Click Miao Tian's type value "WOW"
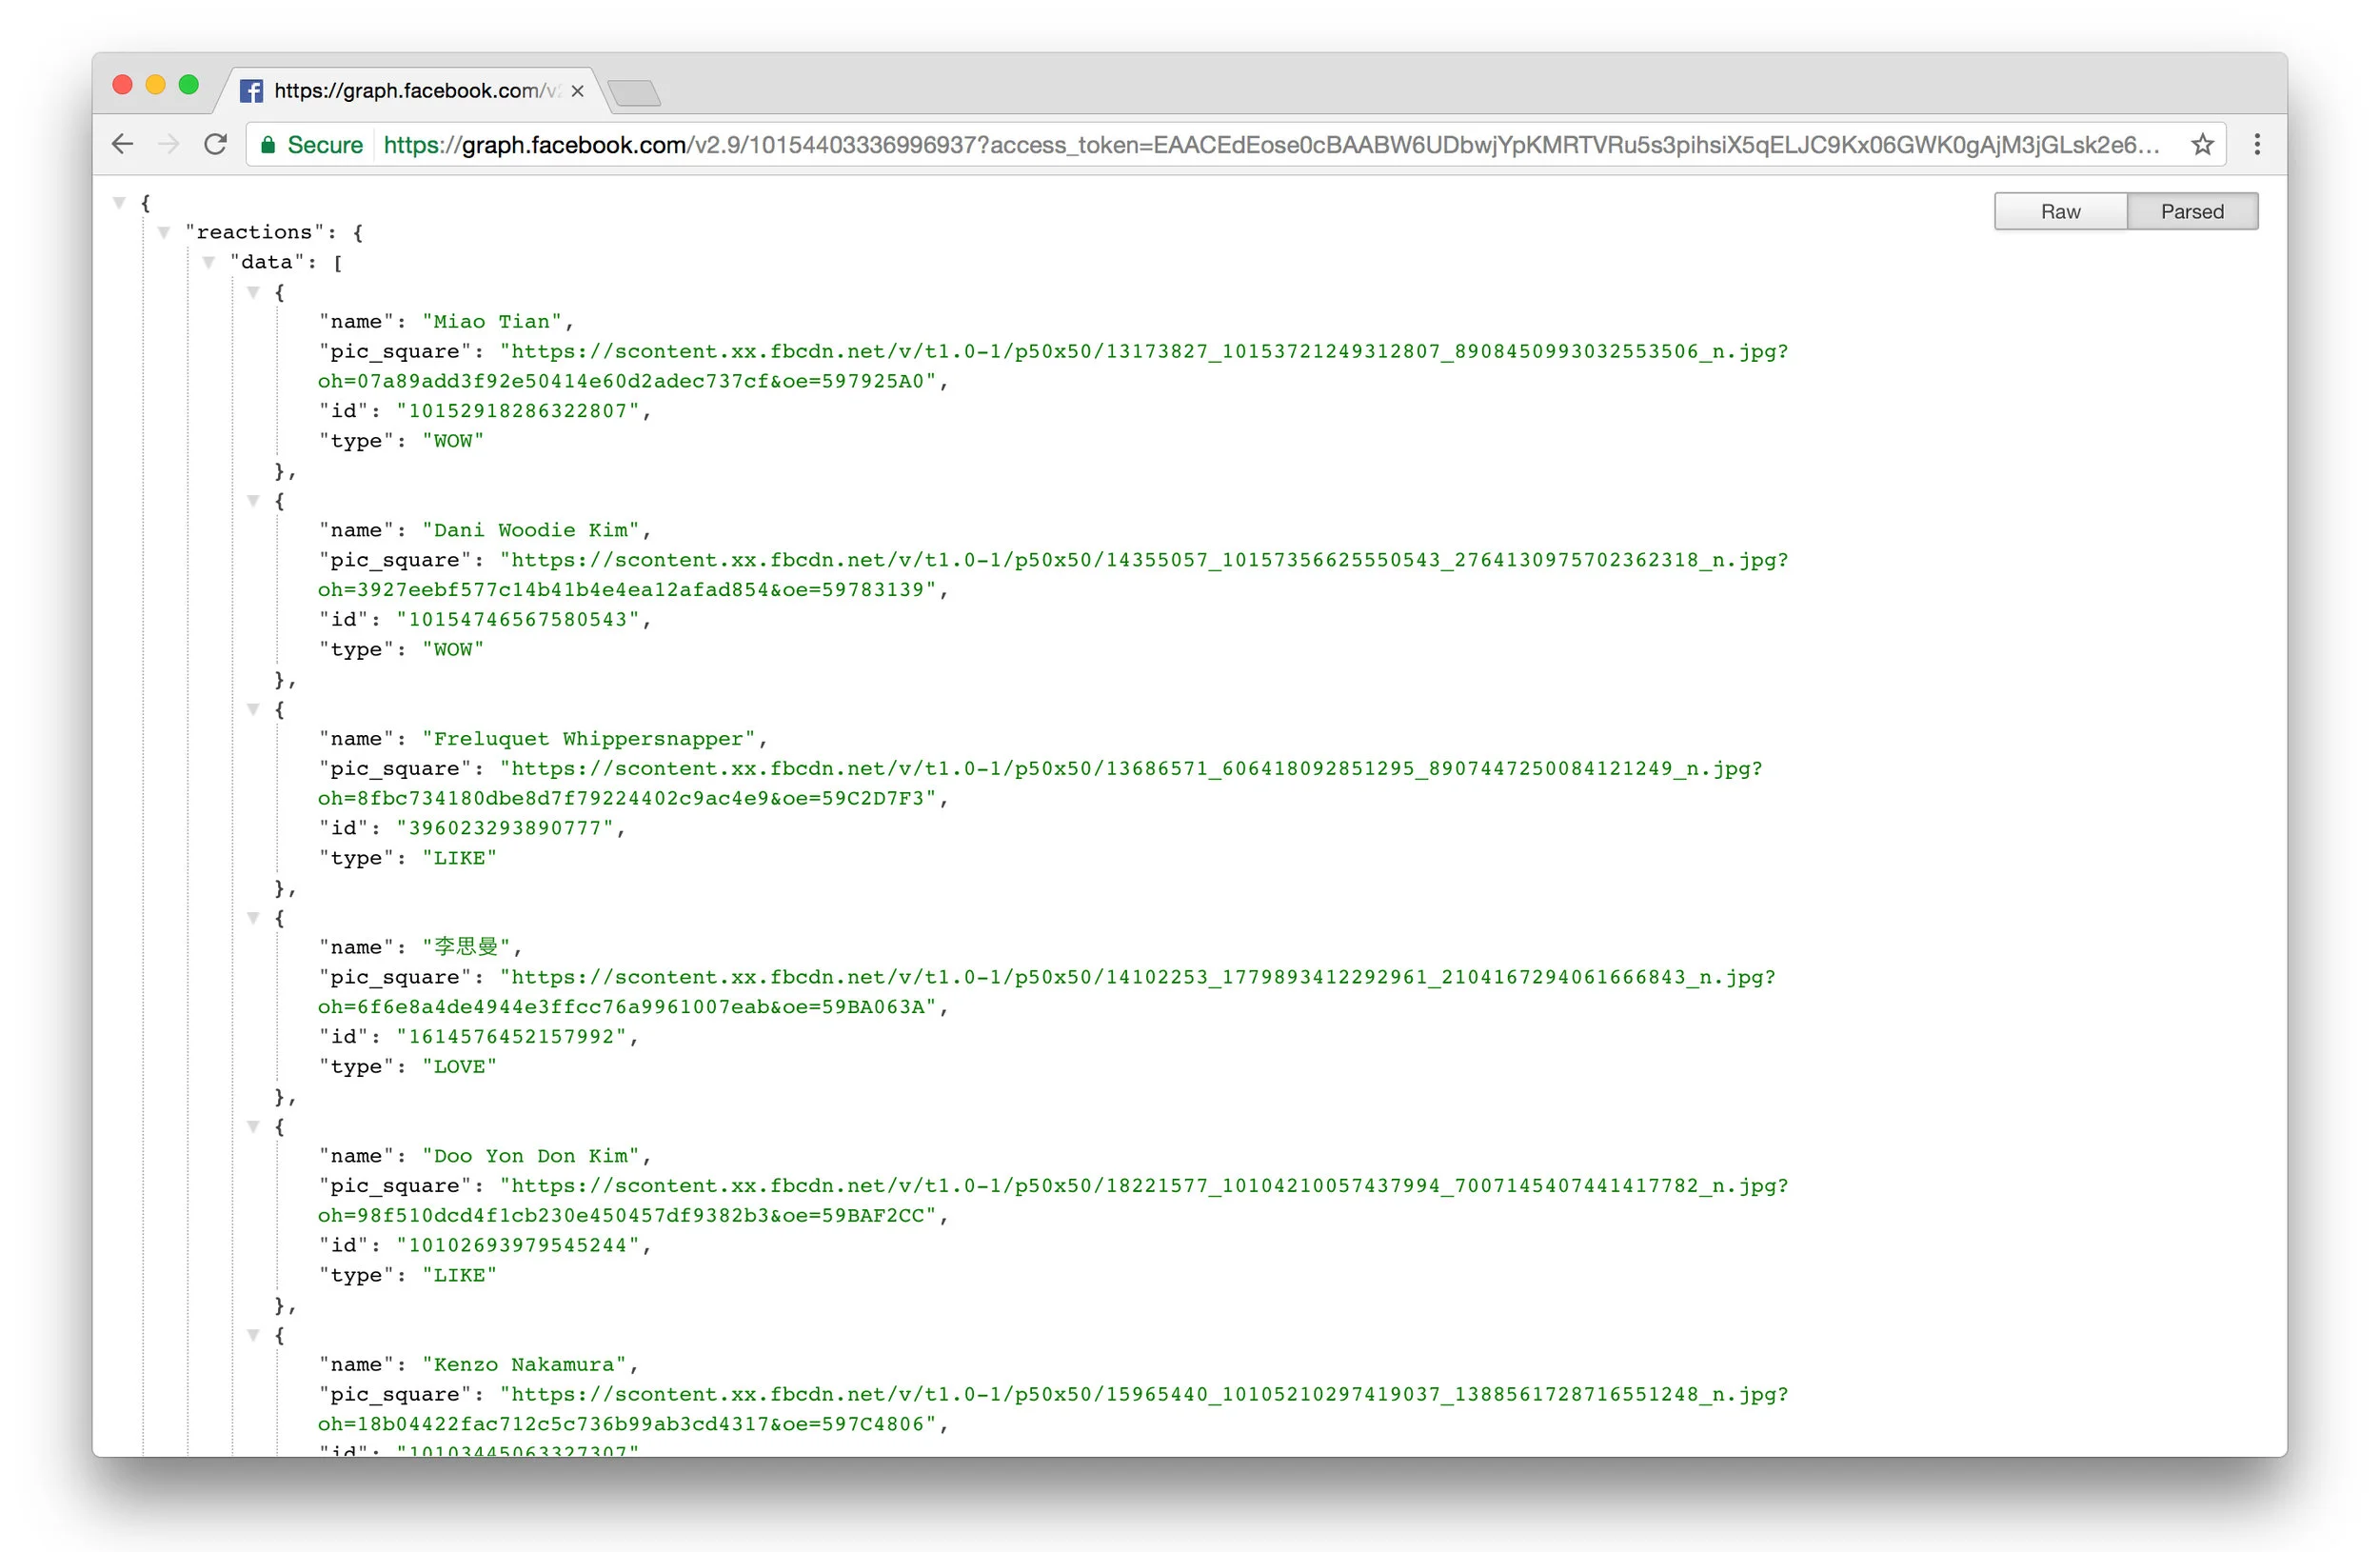 [x=452, y=441]
